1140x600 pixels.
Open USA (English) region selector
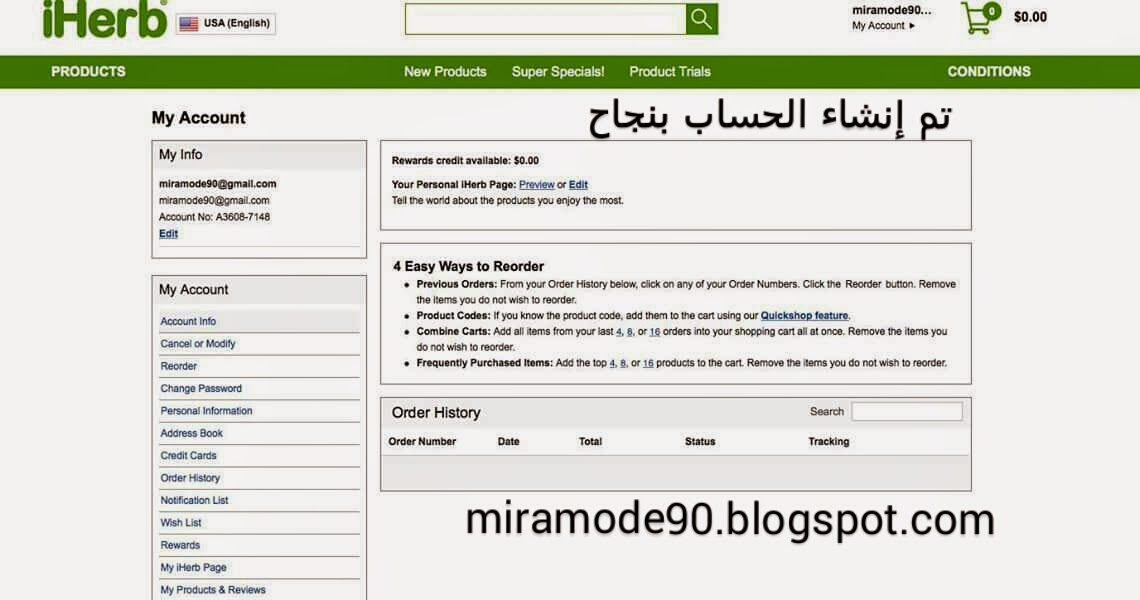(x=226, y=23)
